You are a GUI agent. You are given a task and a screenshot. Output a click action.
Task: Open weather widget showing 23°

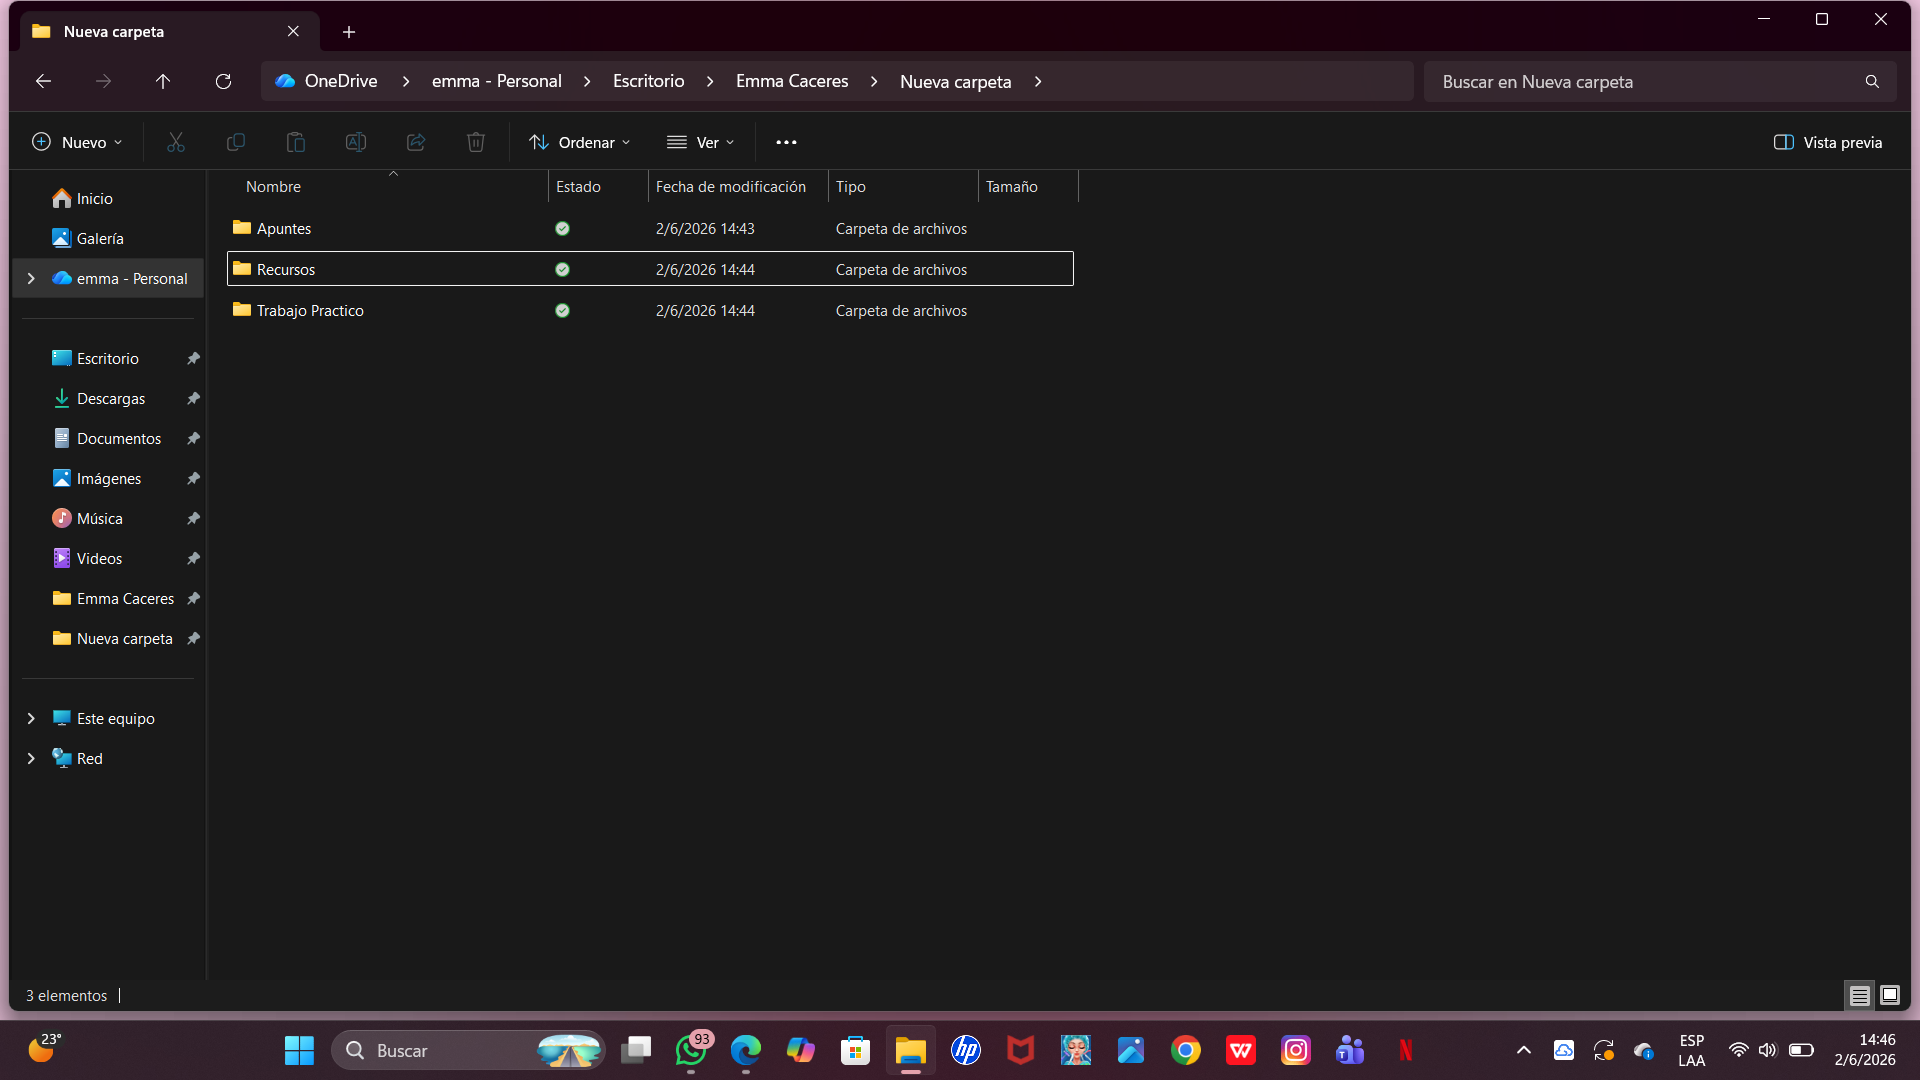coord(45,1050)
